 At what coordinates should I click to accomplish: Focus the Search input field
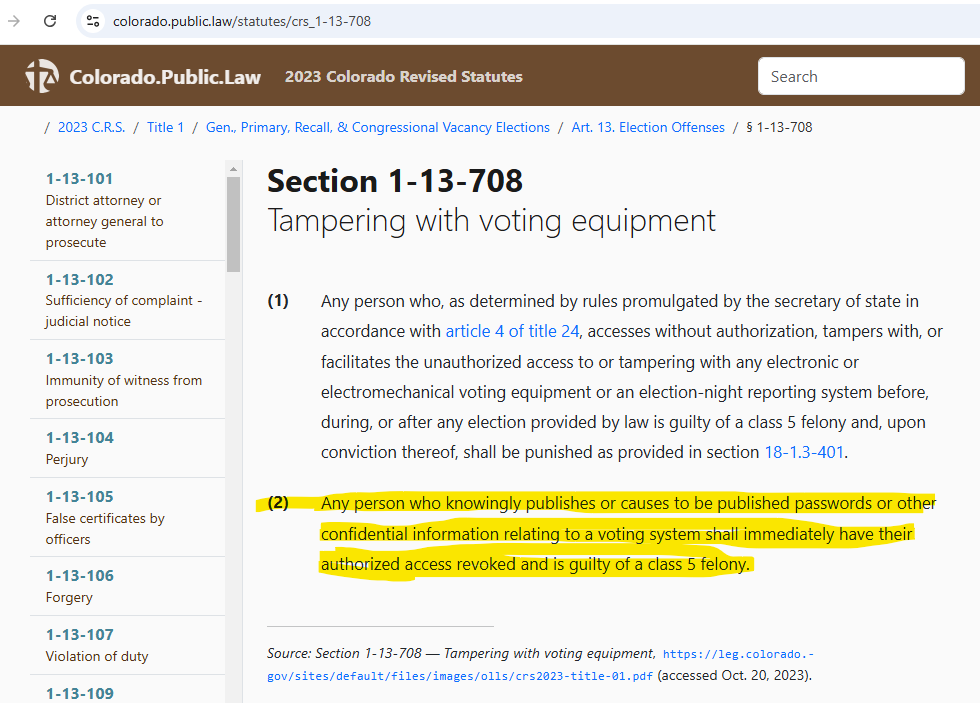click(861, 76)
